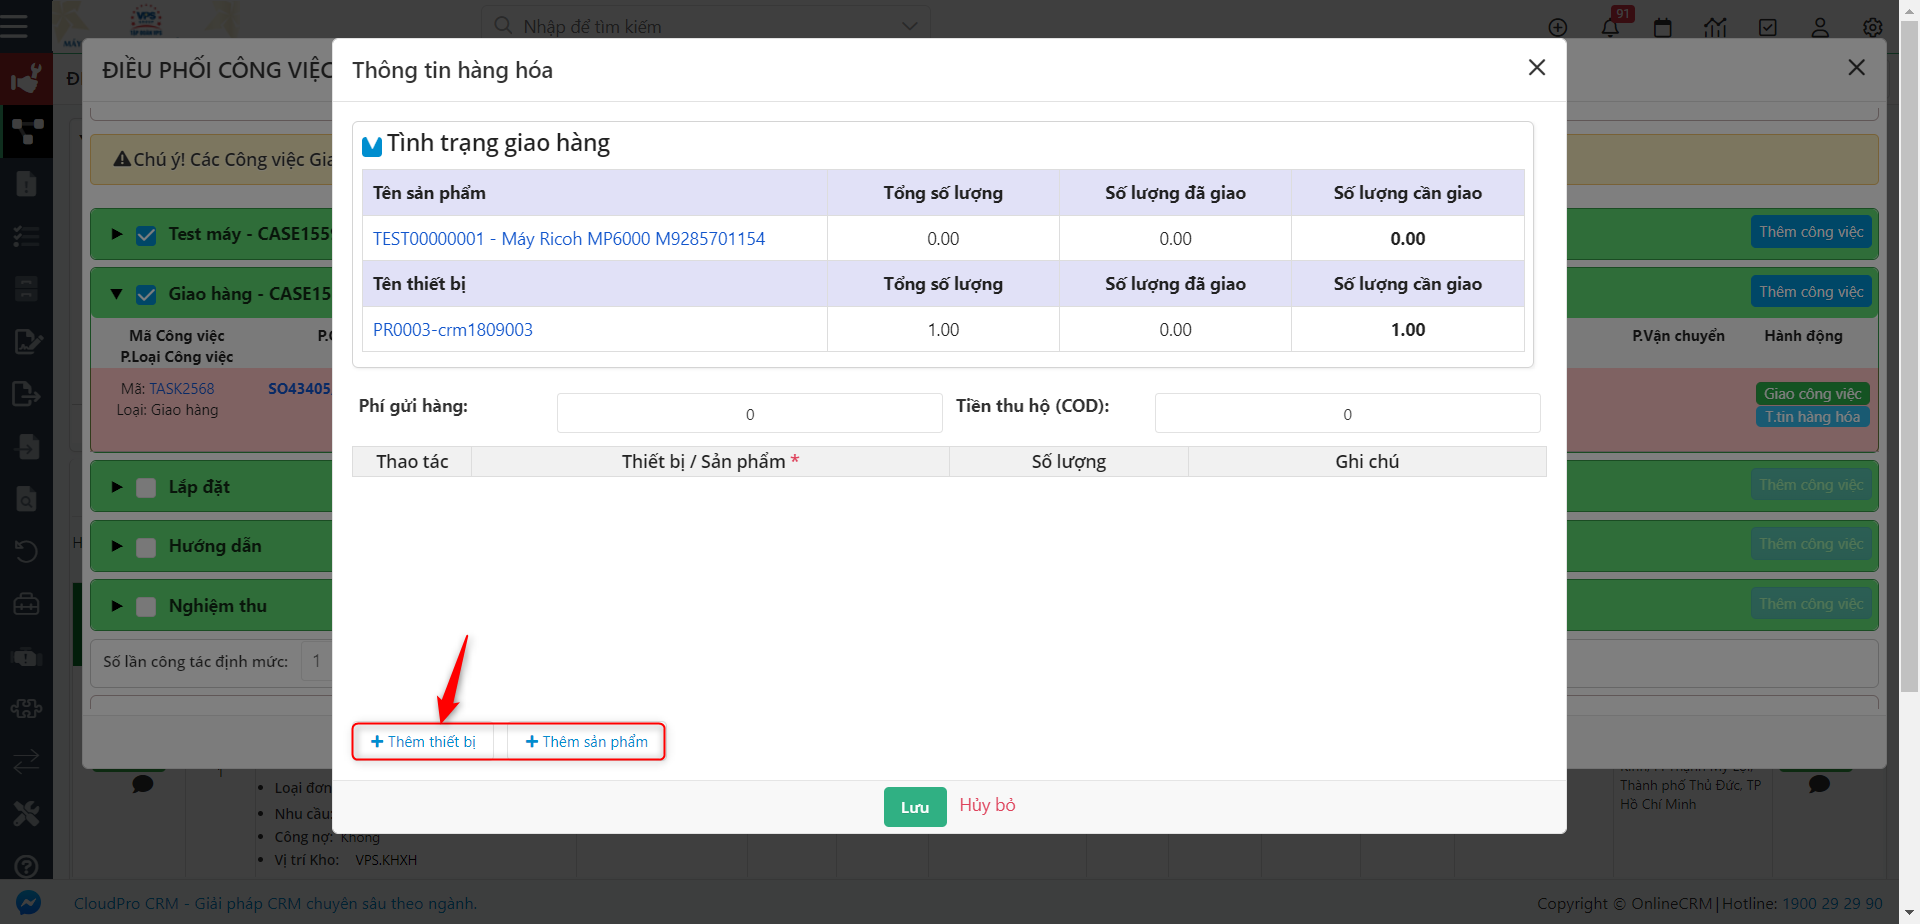This screenshot has width=1920, height=924.
Task: Click Hủy bỏ cancel link
Action: coord(987,805)
